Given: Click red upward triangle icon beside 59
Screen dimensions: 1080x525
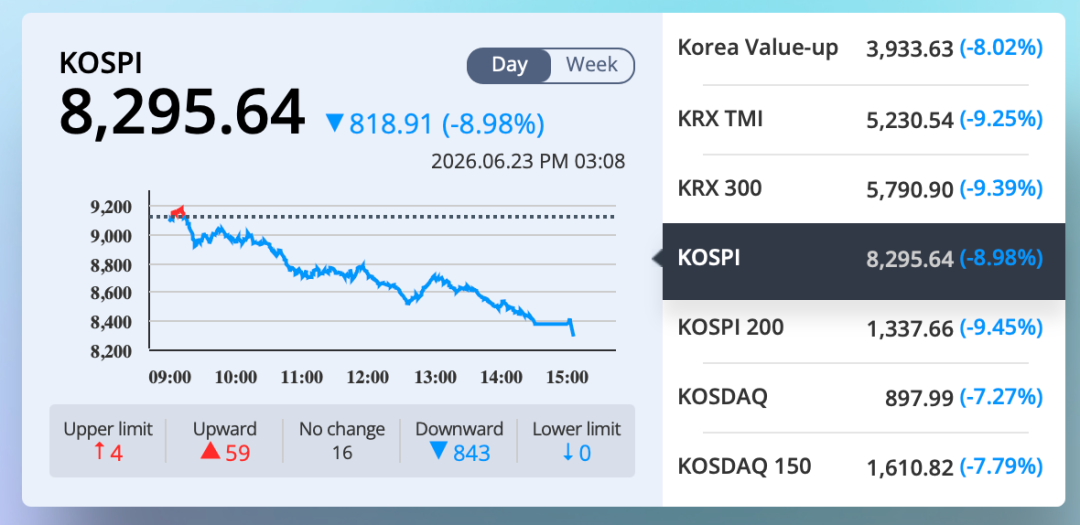Looking at the screenshot, I should point(211,452).
